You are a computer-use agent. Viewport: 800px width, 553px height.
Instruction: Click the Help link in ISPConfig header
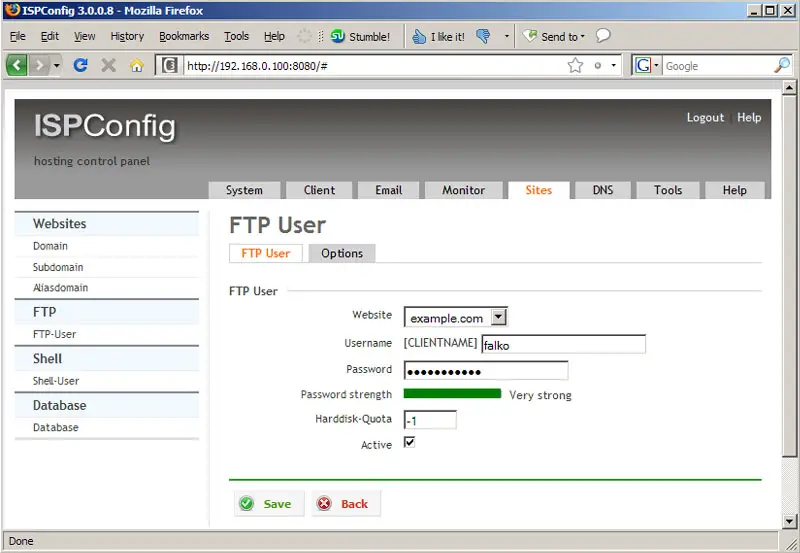749,117
